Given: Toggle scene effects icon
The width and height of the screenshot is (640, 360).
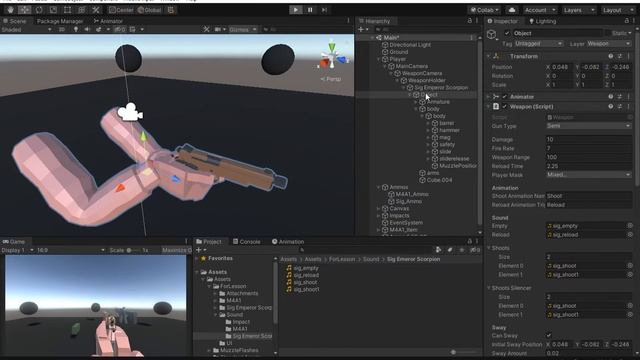Looking at the screenshot, I should tap(98, 29).
